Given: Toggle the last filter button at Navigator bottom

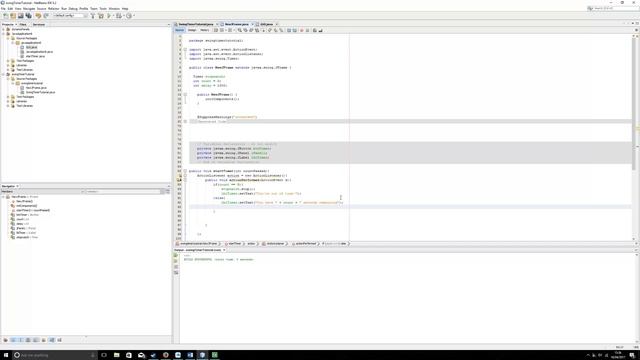Looking at the screenshot, I should point(59,340).
